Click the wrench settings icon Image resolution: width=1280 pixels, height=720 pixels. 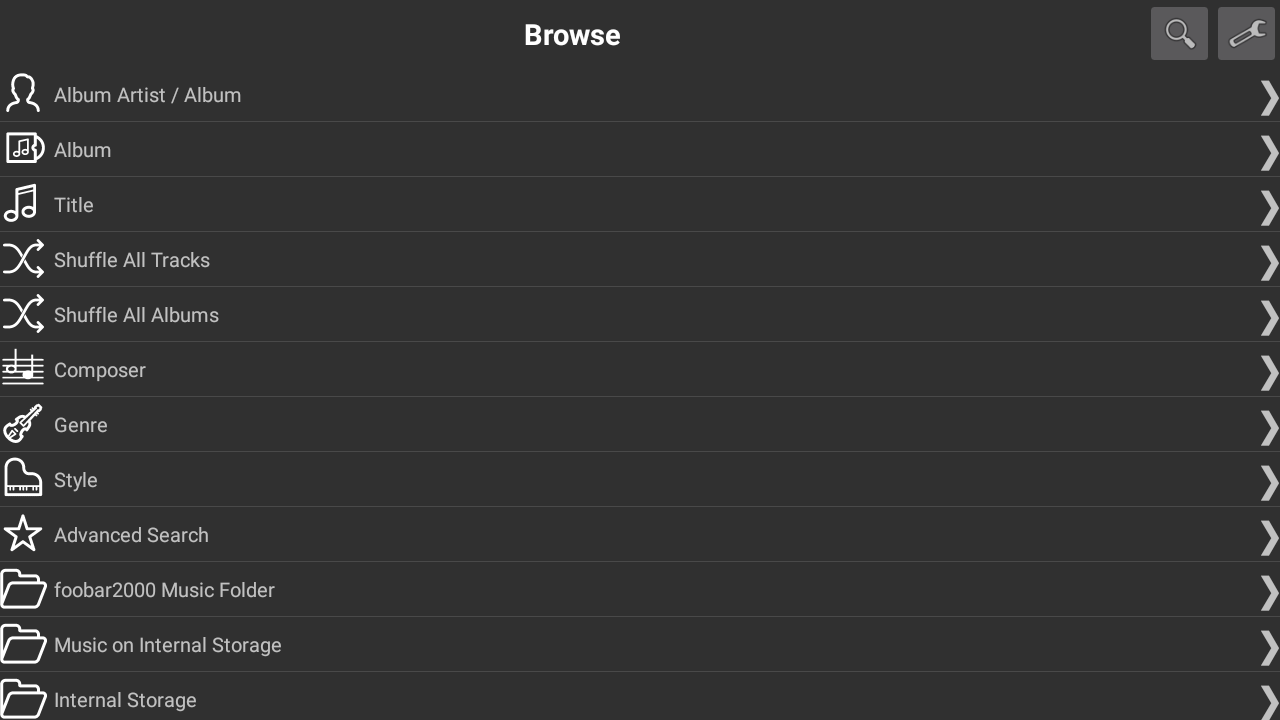[x=1246, y=33]
